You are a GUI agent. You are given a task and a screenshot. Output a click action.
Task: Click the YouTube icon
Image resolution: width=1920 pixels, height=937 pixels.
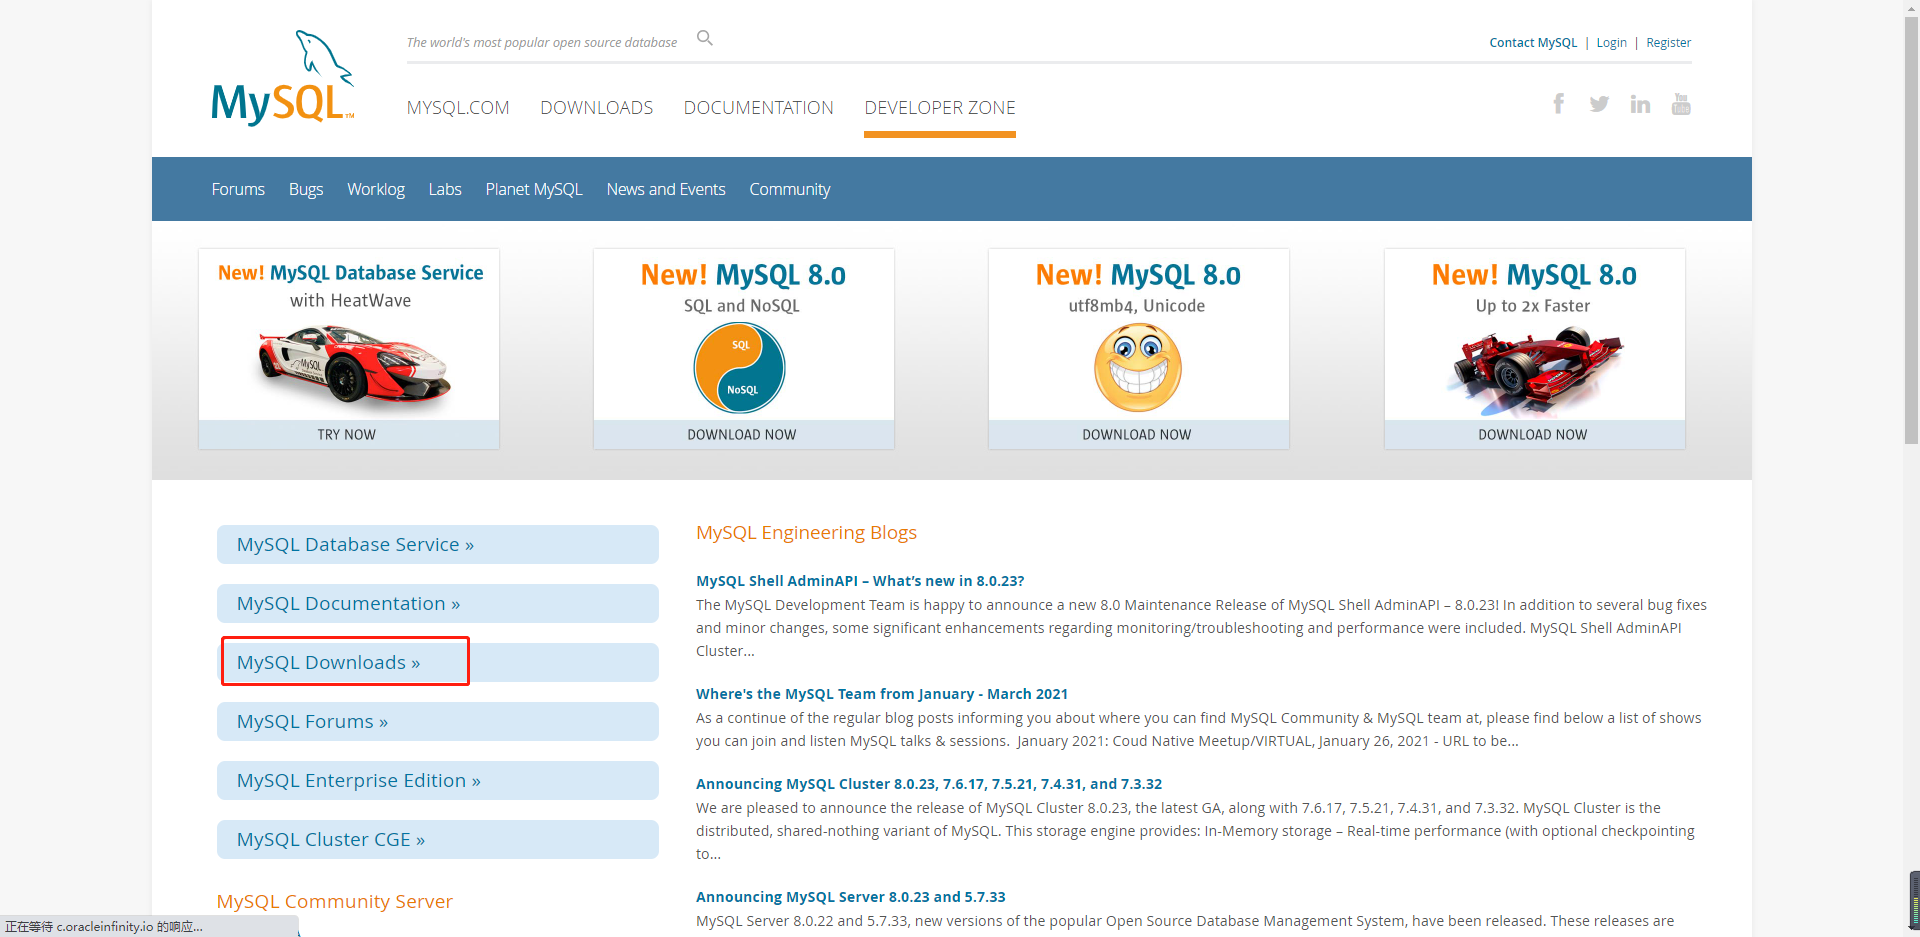click(x=1681, y=103)
